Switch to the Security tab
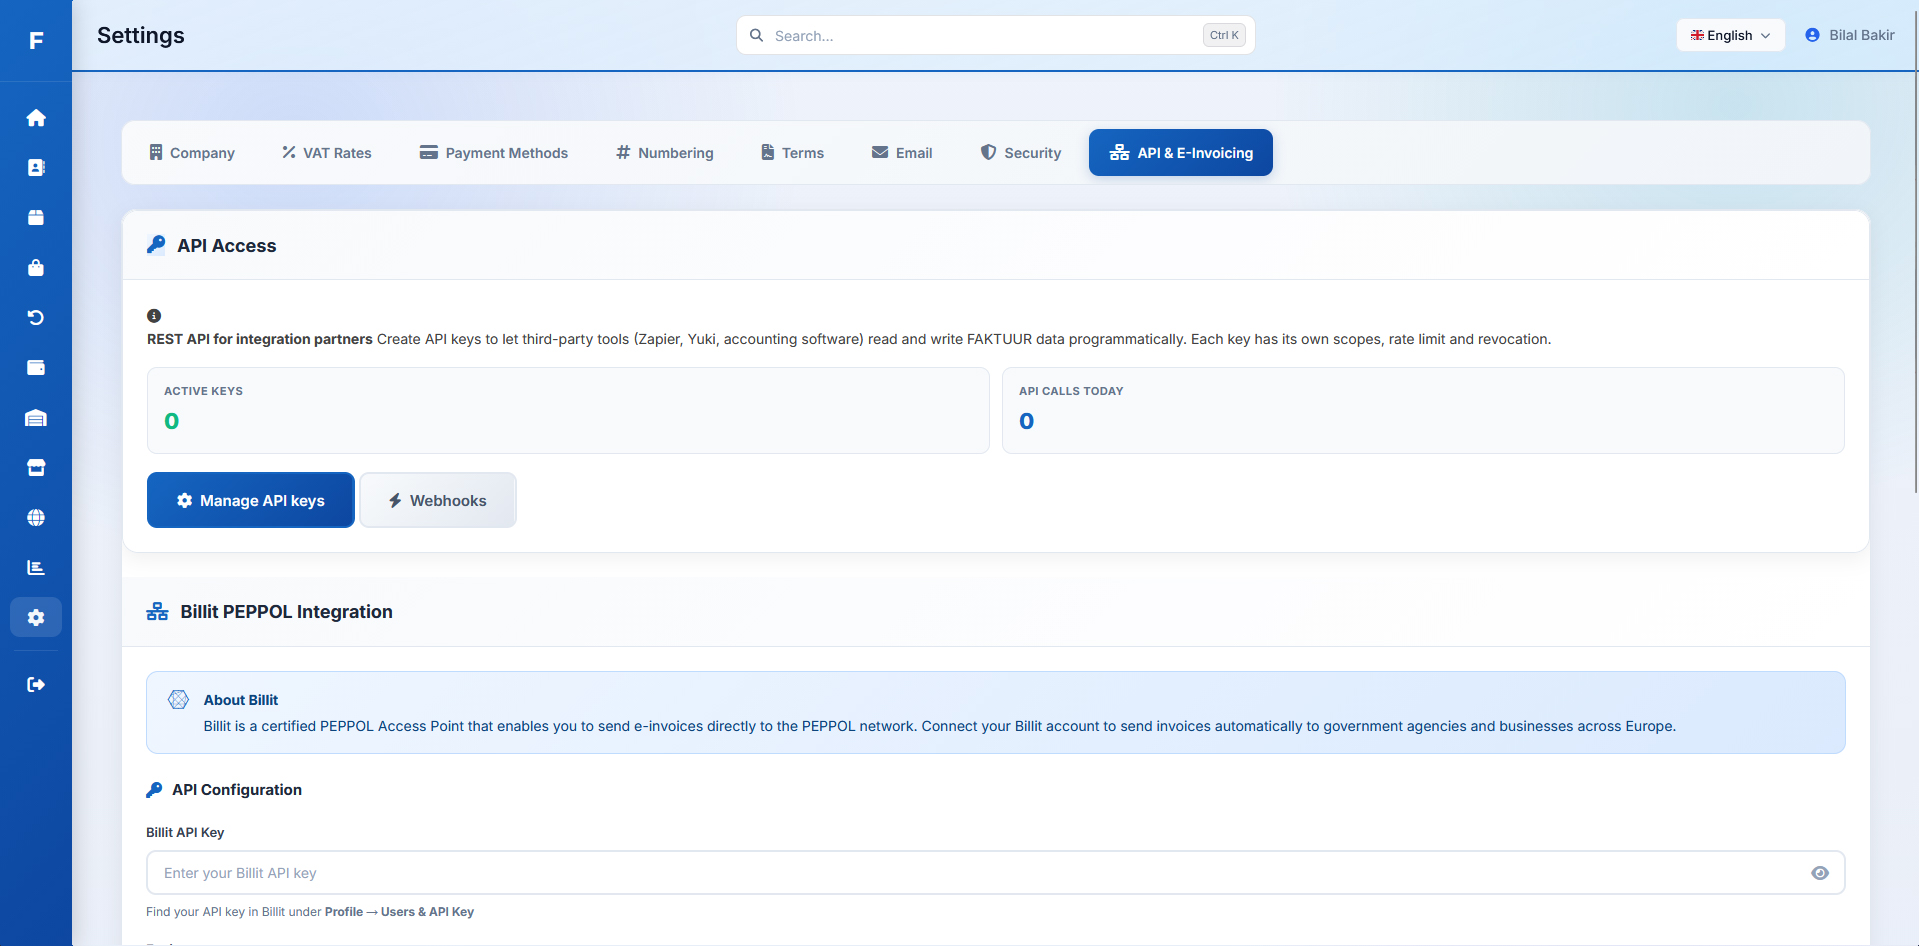Screen dimensions: 1919x946 (1021, 153)
